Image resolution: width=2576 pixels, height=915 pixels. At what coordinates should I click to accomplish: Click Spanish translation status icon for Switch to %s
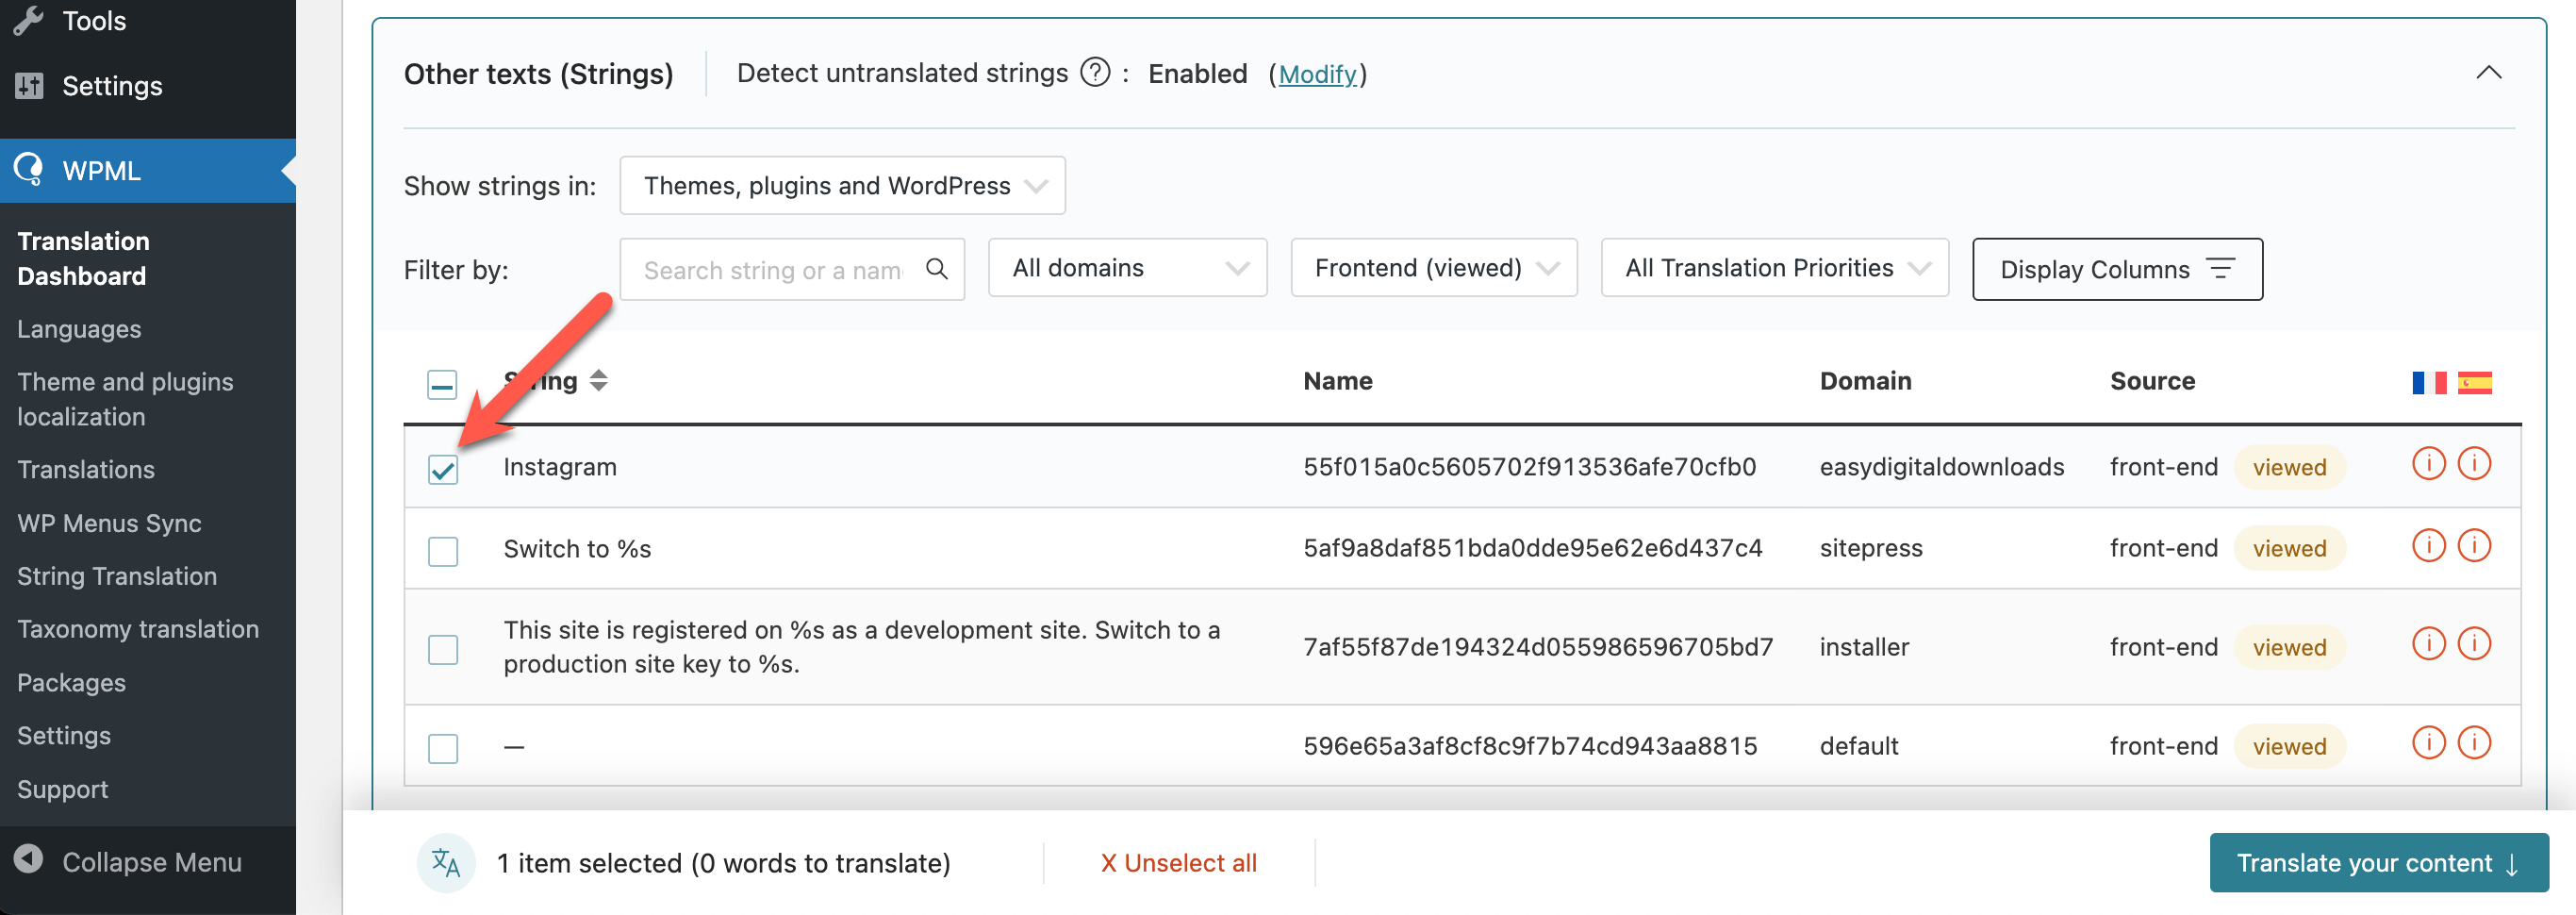pos(2474,546)
